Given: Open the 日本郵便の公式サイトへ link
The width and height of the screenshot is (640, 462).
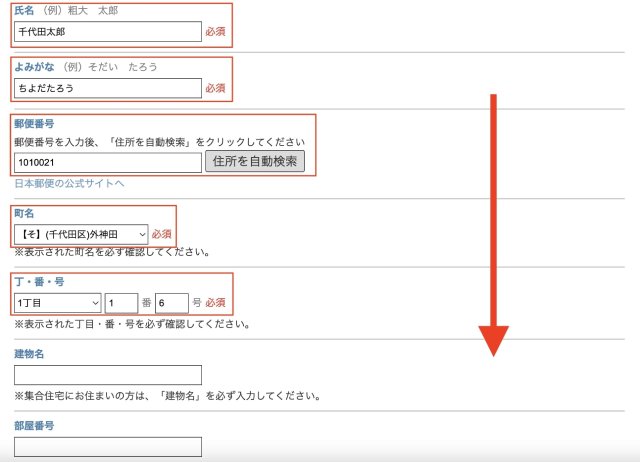Looking at the screenshot, I should click(69, 184).
